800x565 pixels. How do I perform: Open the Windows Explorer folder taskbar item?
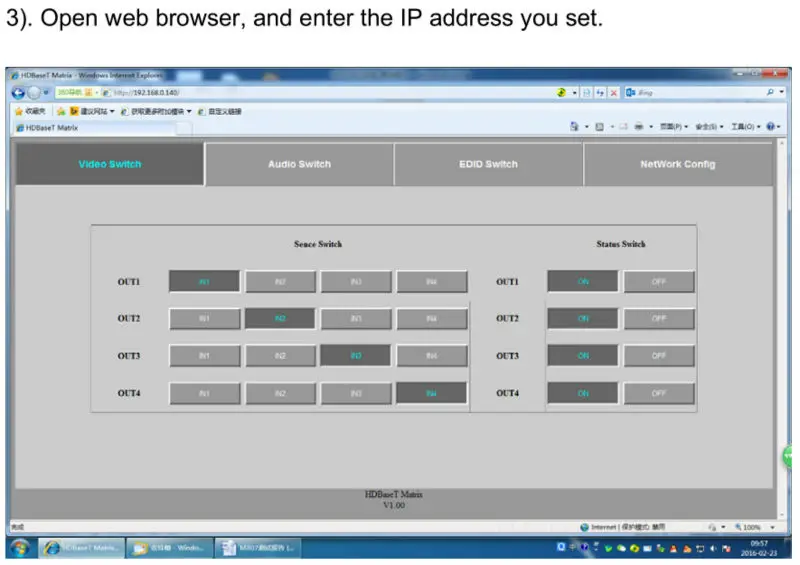(x=169, y=548)
